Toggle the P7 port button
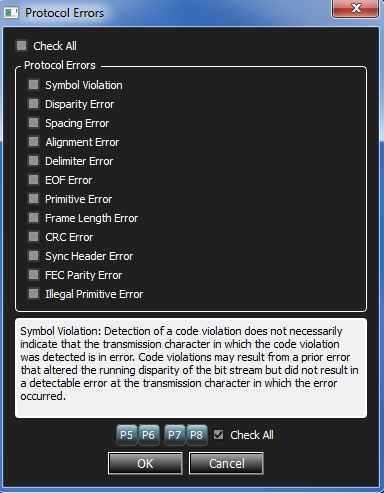This screenshot has height=493, width=384. pos(175,435)
